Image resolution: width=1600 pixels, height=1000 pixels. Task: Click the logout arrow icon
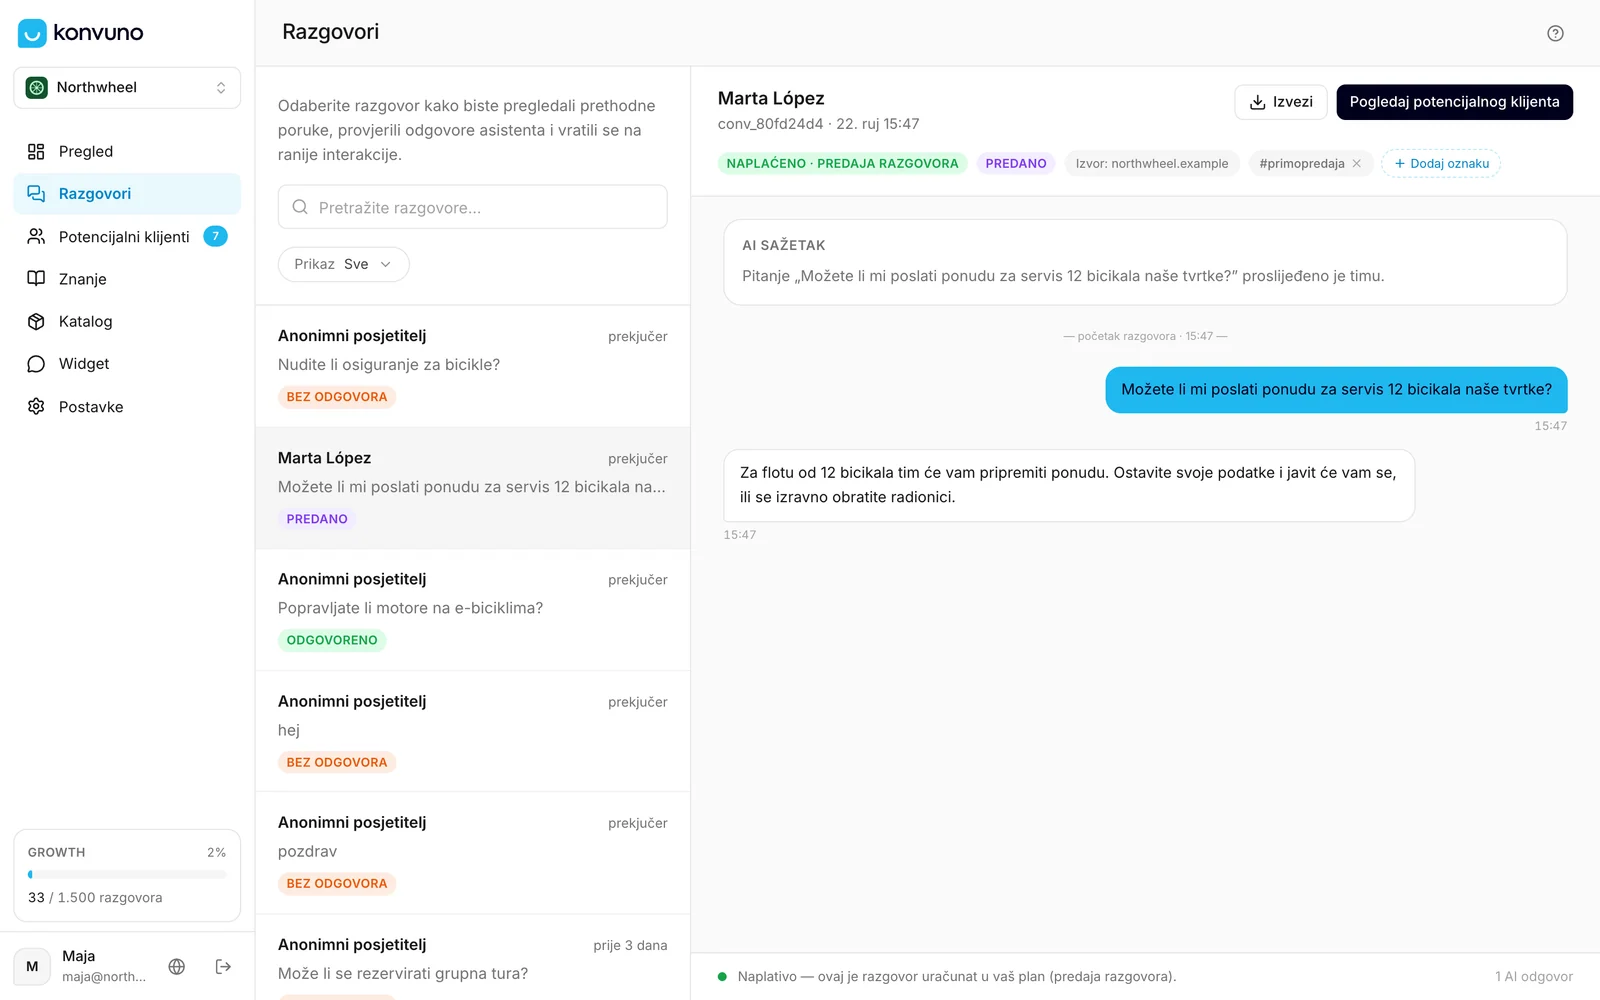pyautogui.click(x=223, y=966)
